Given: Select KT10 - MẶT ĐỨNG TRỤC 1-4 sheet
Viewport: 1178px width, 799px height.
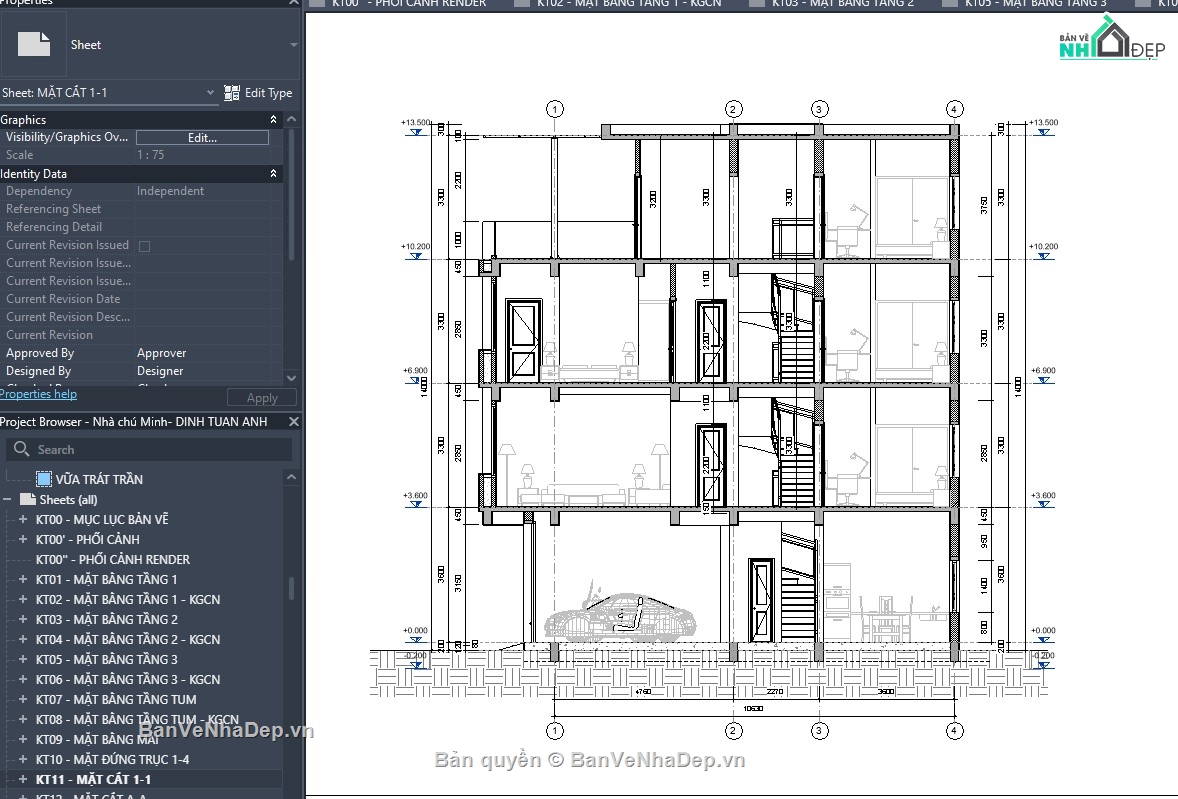Looking at the screenshot, I should (x=113, y=759).
